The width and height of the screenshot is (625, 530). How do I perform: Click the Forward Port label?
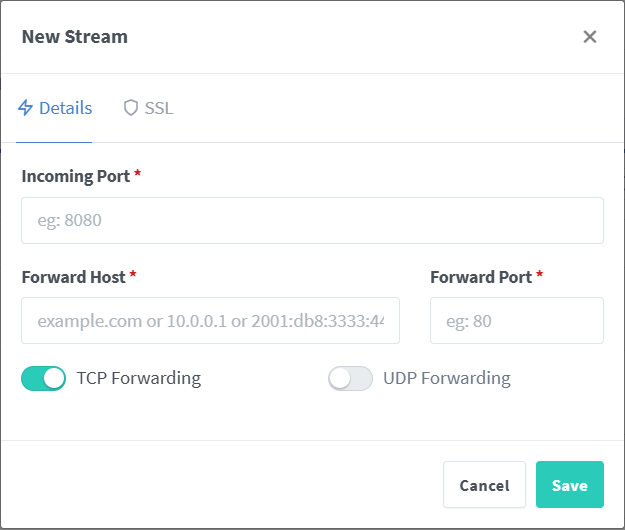[x=481, y=276]
